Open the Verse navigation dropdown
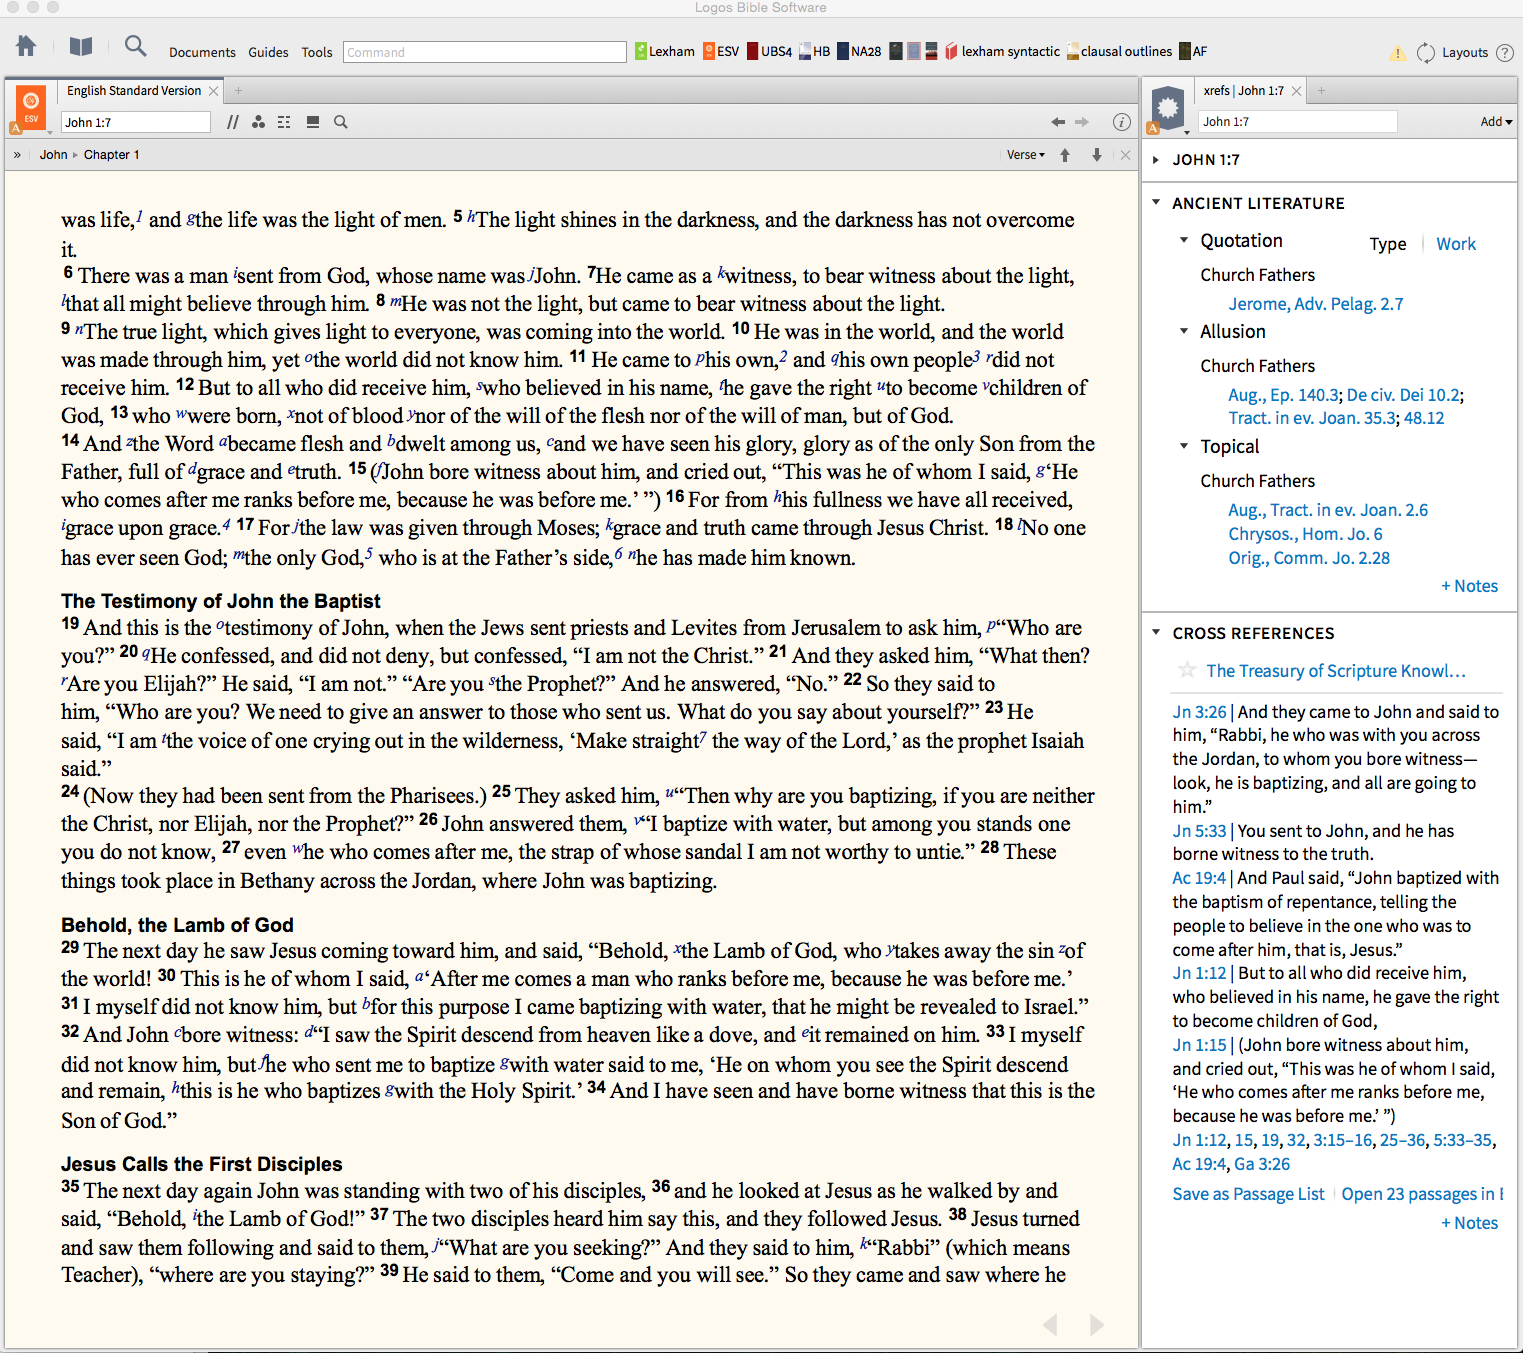The width and height of the screenshot is (1523, 1353). tap(1026, 155)
